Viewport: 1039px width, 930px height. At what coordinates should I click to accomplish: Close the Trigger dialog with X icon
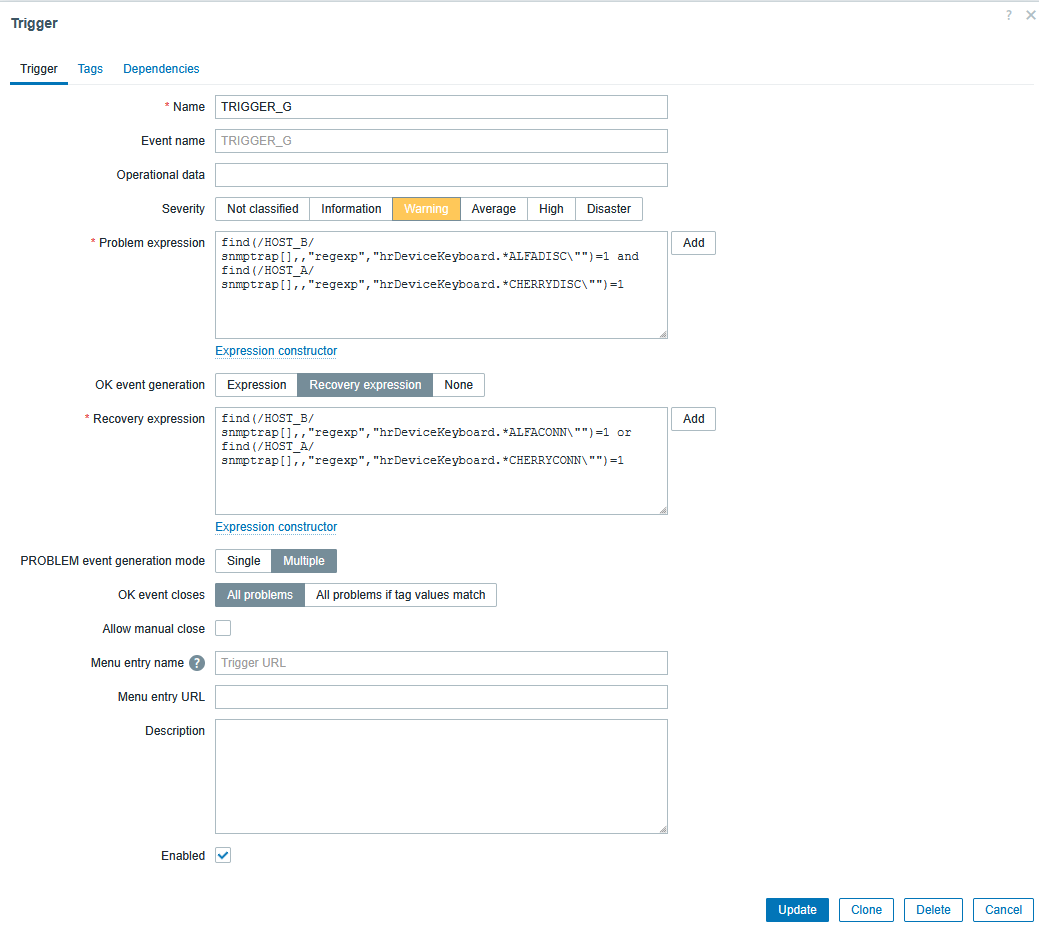tap(1031, 15)
